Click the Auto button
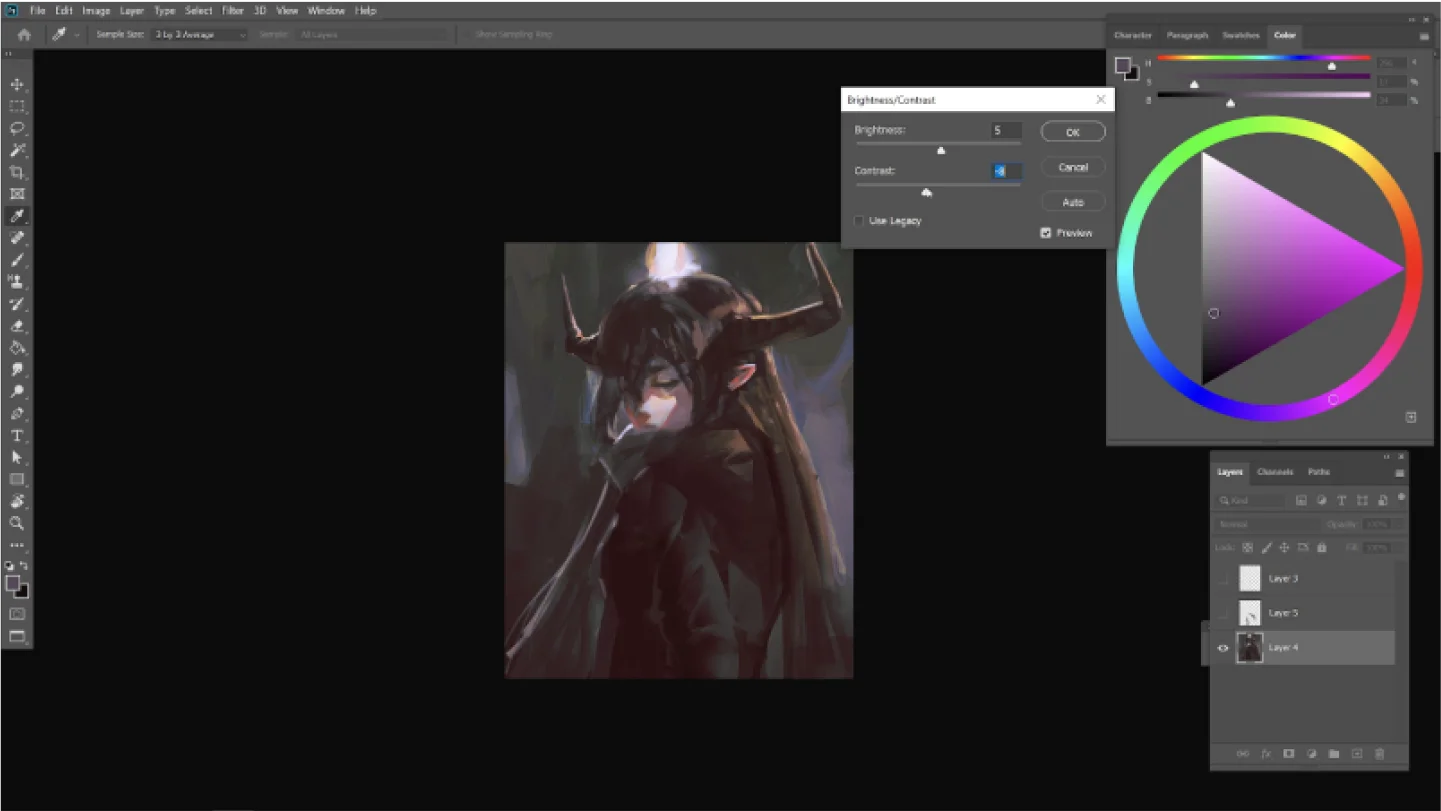Image resolution: width=1441 pixels, height=811 pixels. coord(1073,202)
